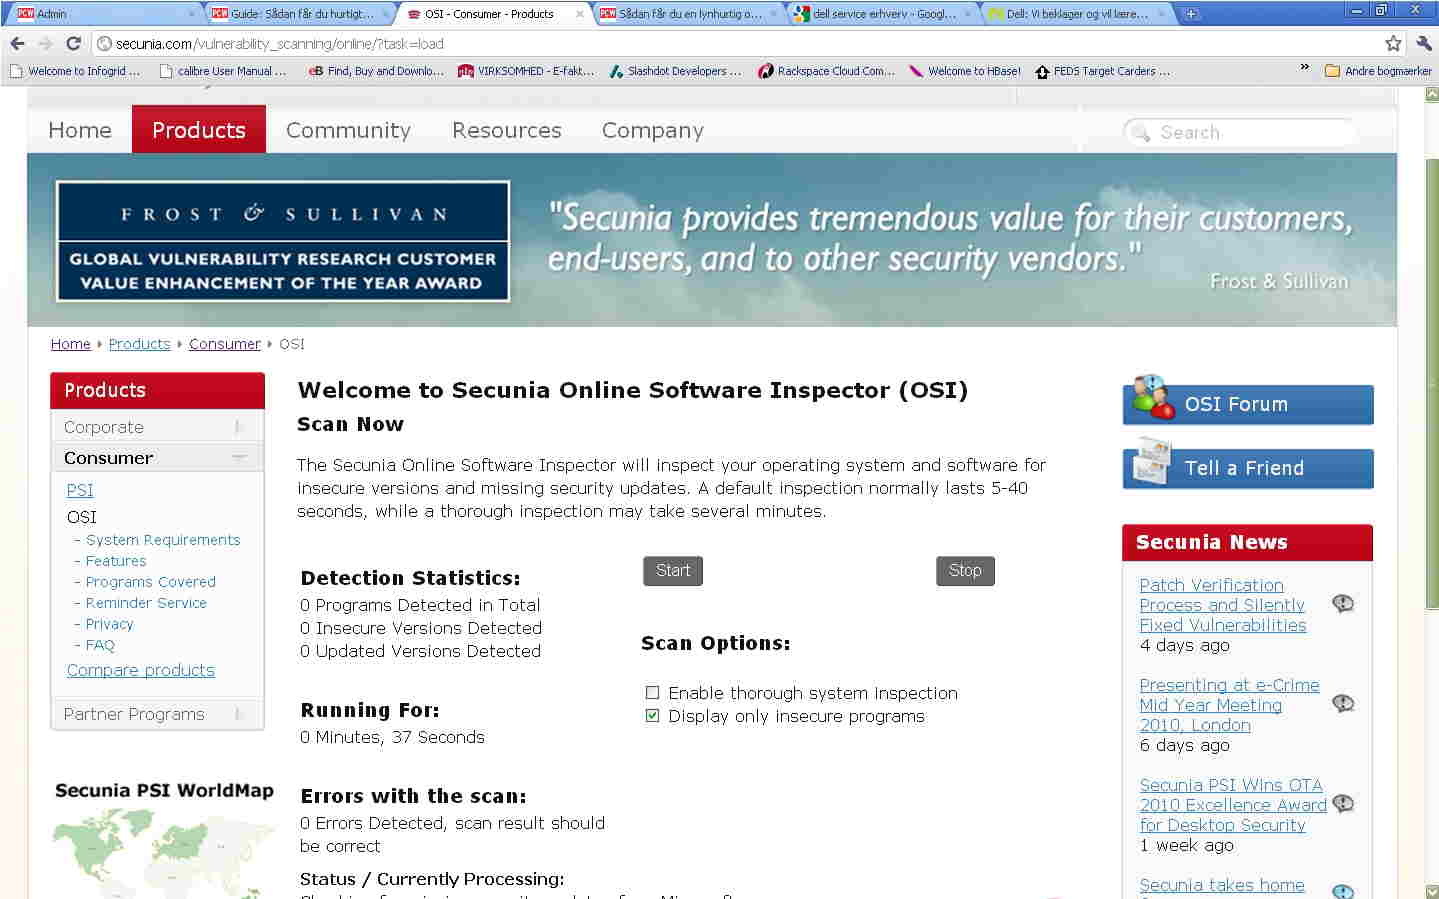
Task: Open the Welcome to HBase bookmark
Action: point(965,71)
